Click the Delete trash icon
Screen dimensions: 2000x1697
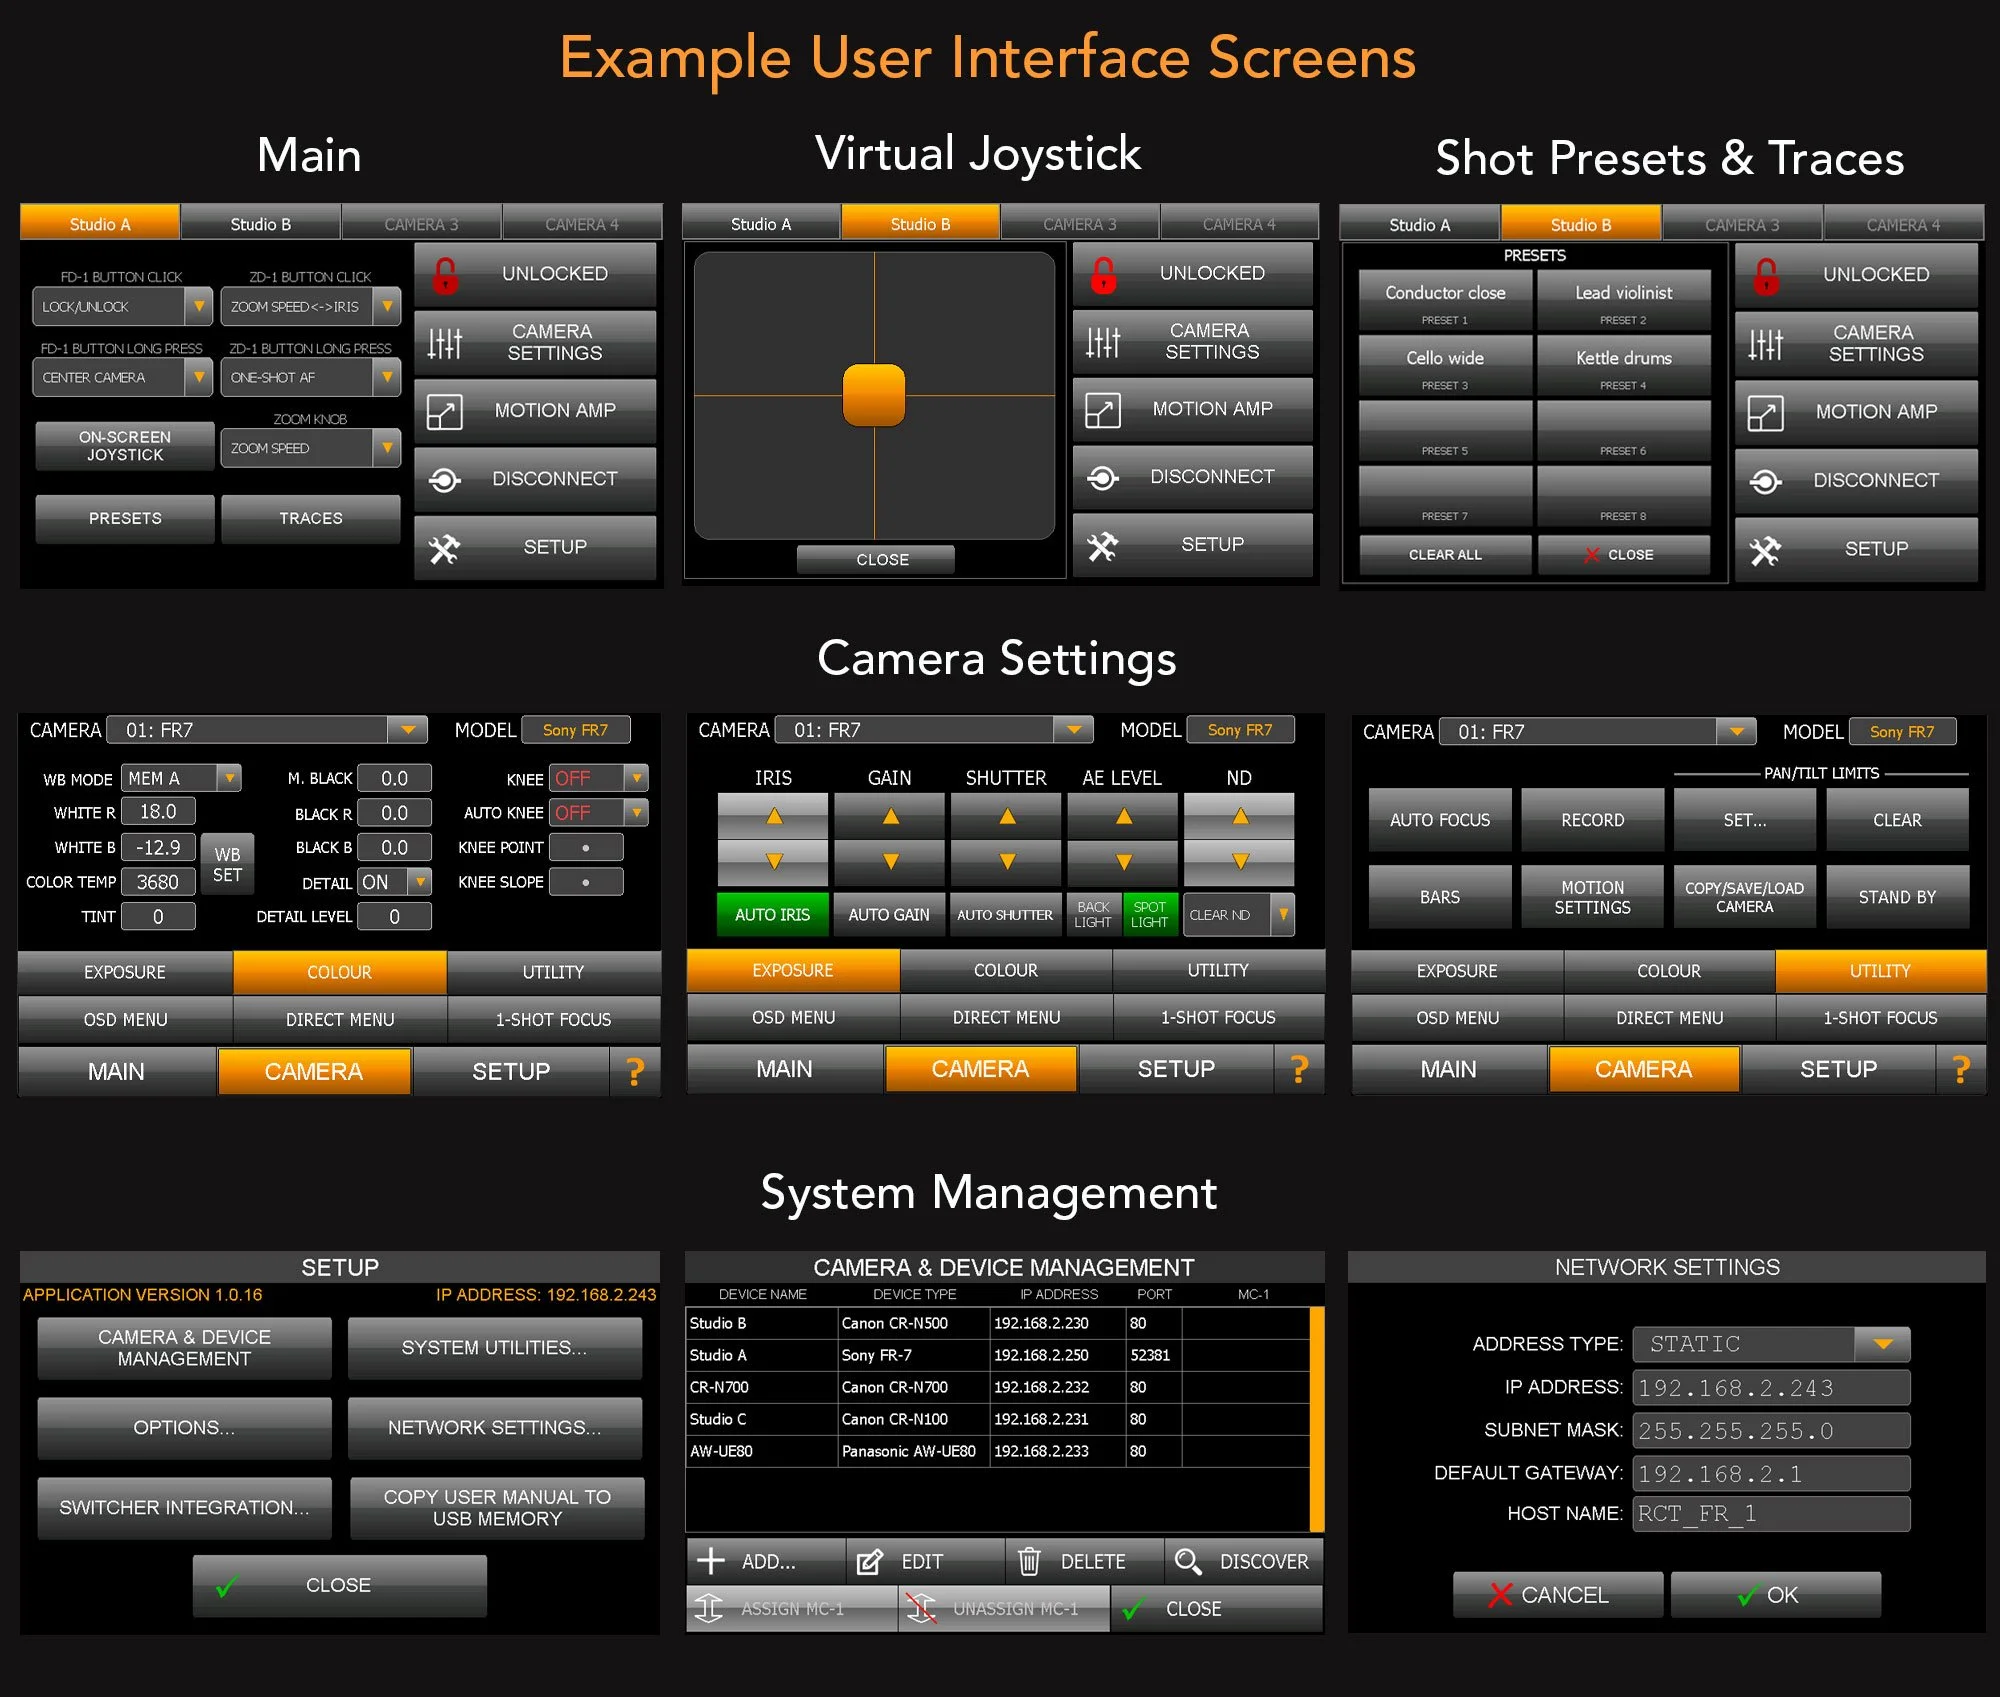coord(1031,1561)
